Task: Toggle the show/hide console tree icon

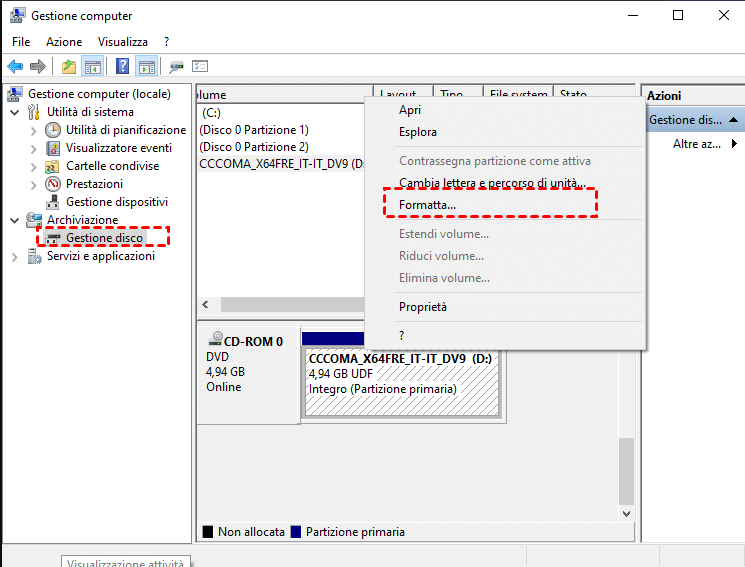Action: (93, 67)
